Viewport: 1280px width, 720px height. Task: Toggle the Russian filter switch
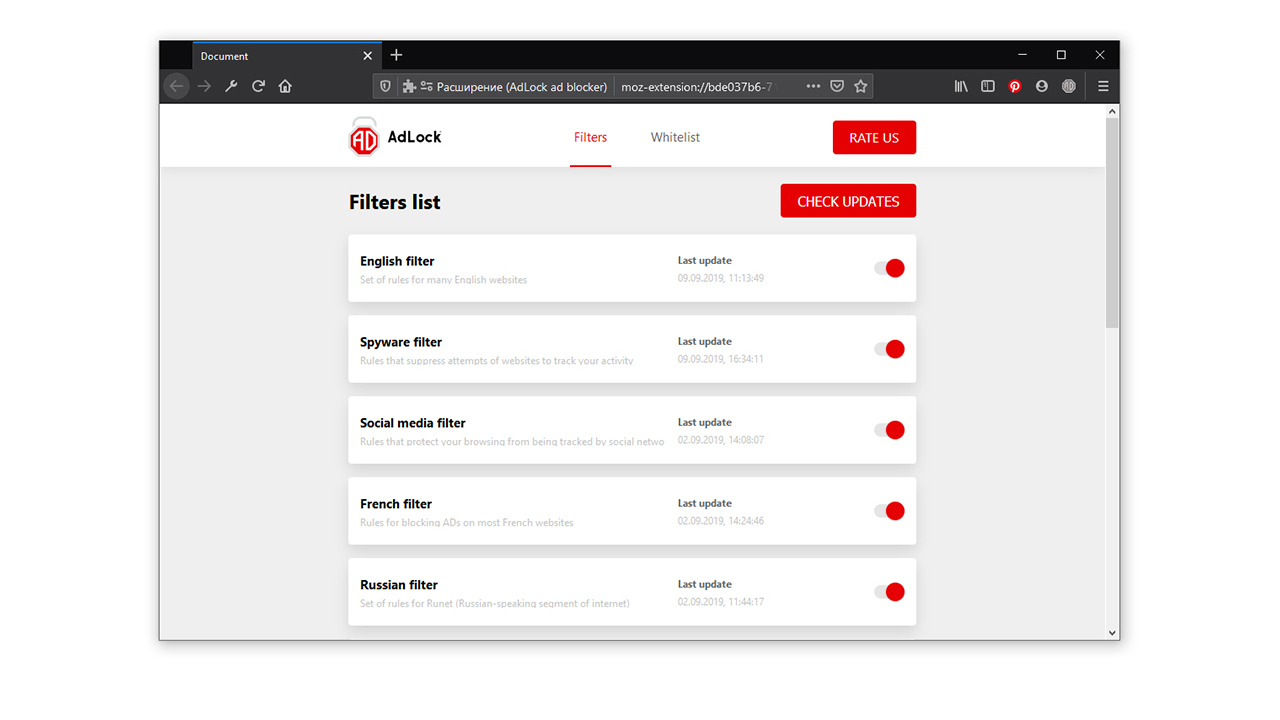click(x=889, y=592)
